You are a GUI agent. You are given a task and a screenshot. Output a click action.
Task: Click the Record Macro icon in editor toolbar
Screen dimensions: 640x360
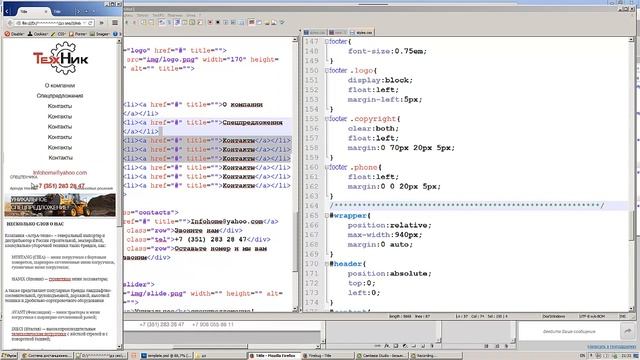(x=210, y=22)
